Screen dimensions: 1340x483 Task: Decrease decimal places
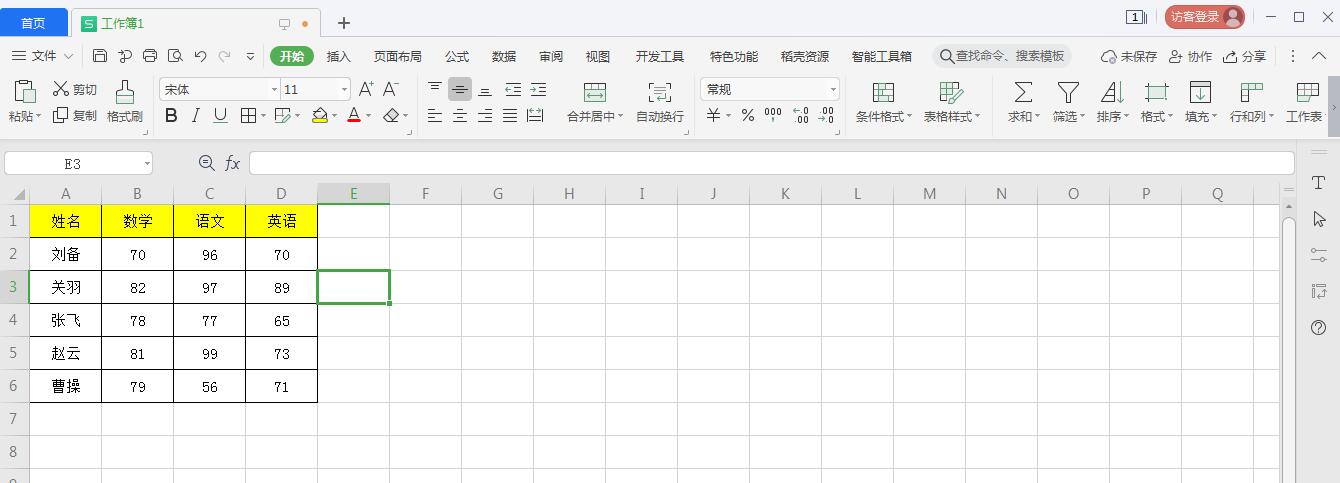point(826,116)
